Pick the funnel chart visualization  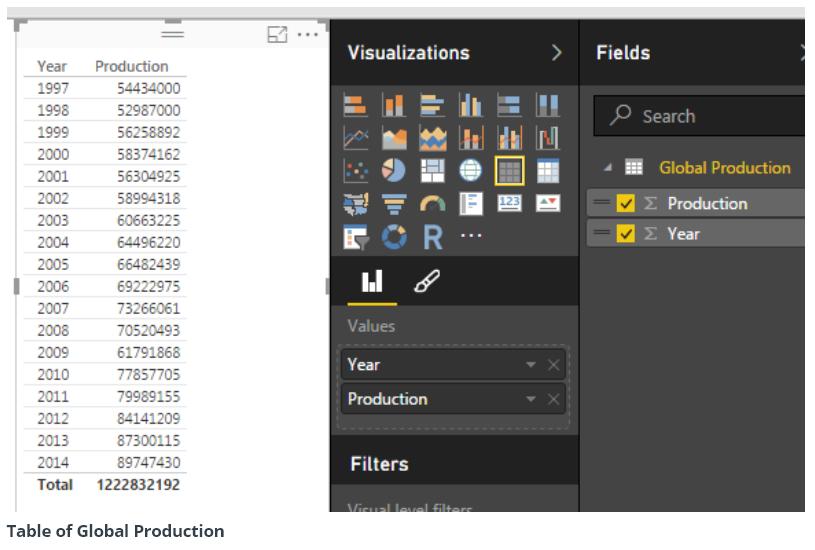click(x=394, y=204)
